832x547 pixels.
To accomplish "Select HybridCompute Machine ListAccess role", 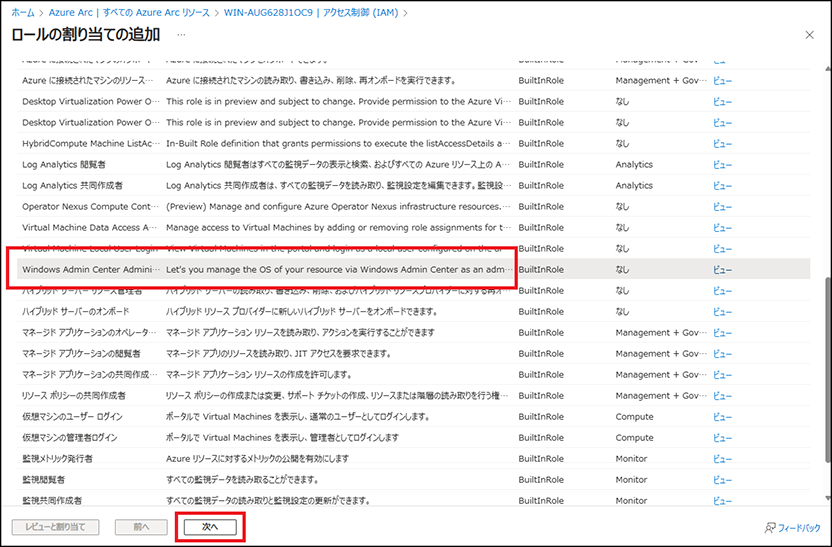I will (413, 143).
